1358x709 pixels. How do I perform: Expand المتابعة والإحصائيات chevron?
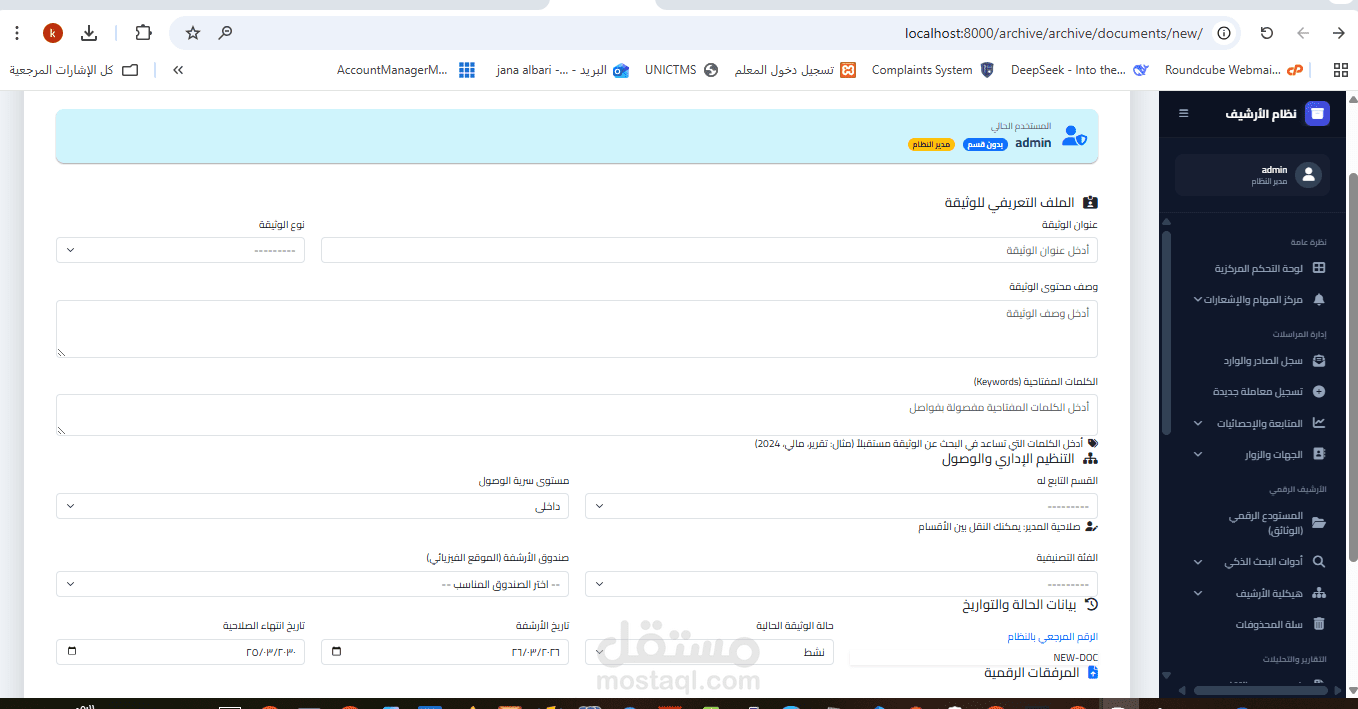click(1198, 423)
